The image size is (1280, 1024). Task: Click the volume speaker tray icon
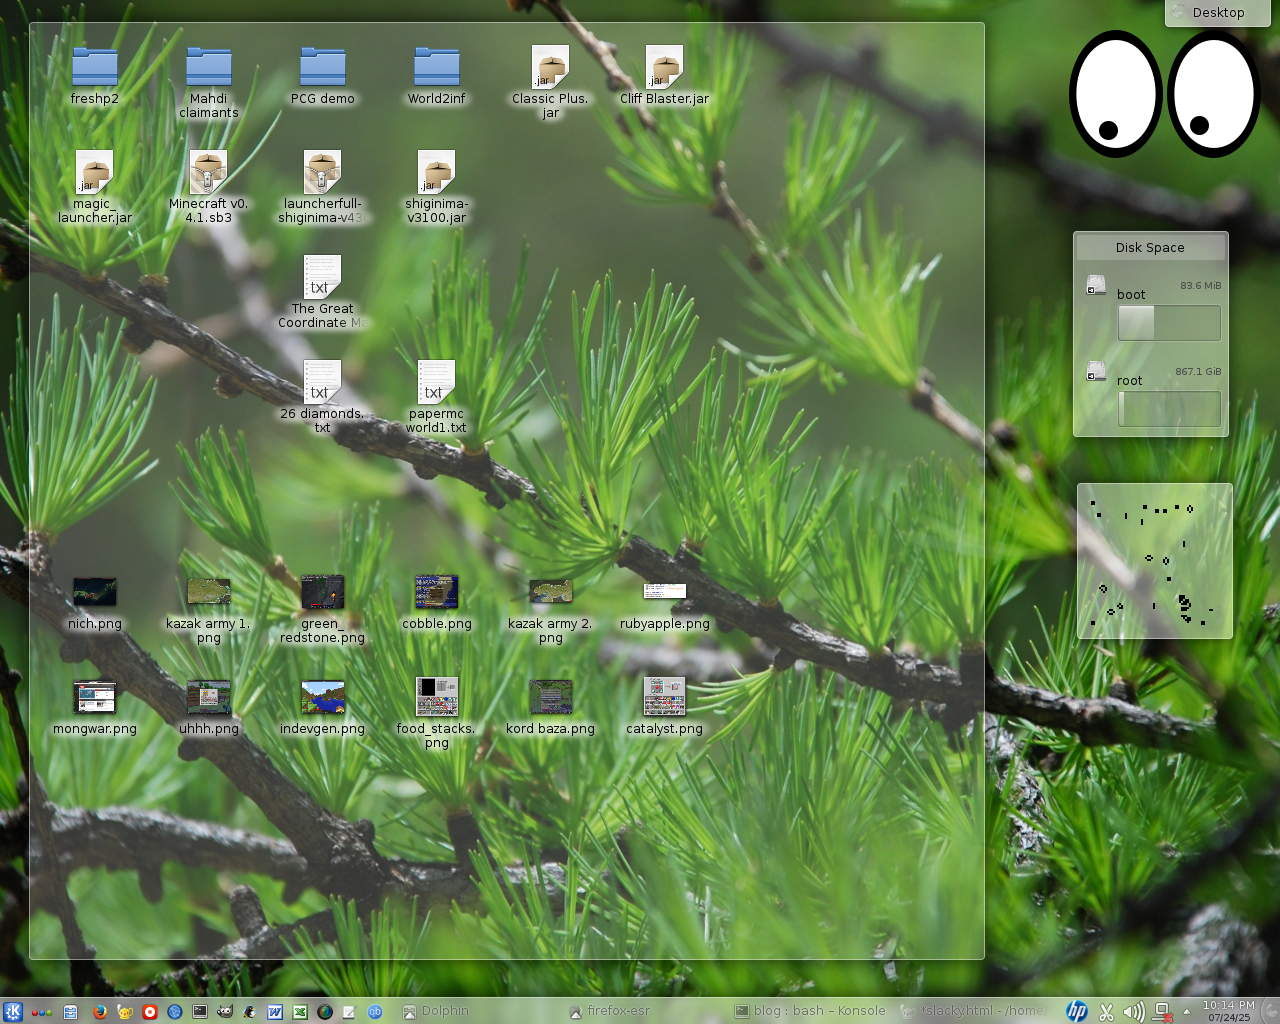point(1133,1011)
